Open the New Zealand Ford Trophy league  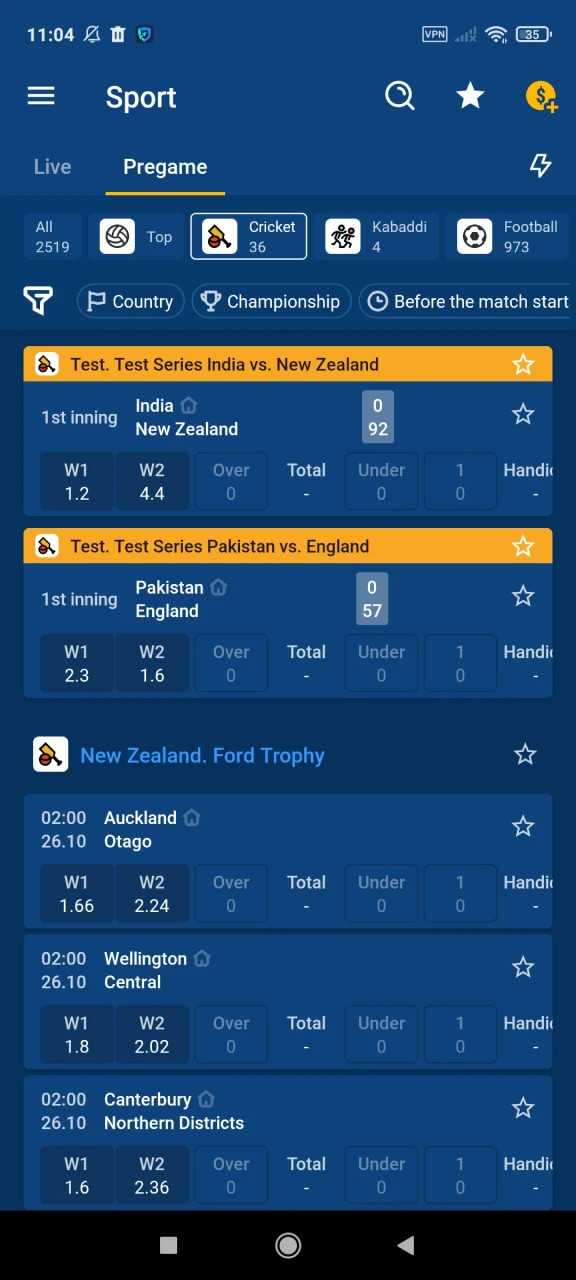(202, 755)
